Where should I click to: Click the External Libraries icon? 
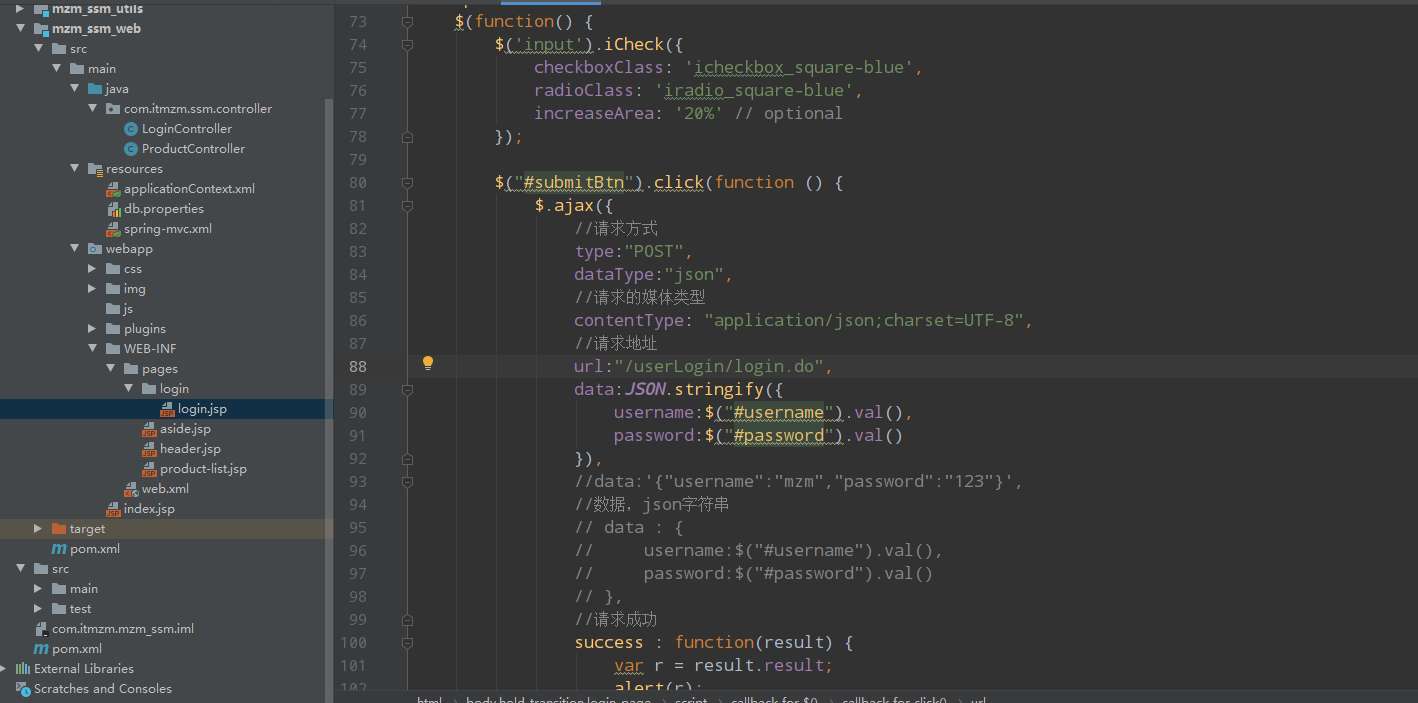(x=23, y=669)
